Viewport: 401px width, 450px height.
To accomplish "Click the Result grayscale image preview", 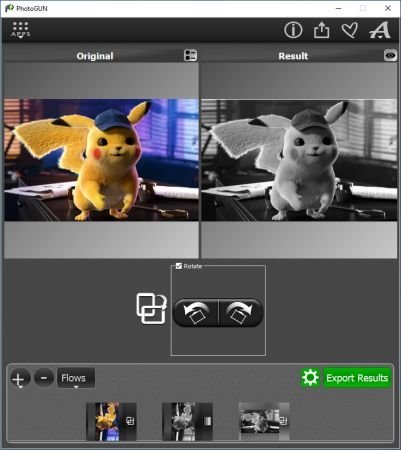I will pos(299,160).
